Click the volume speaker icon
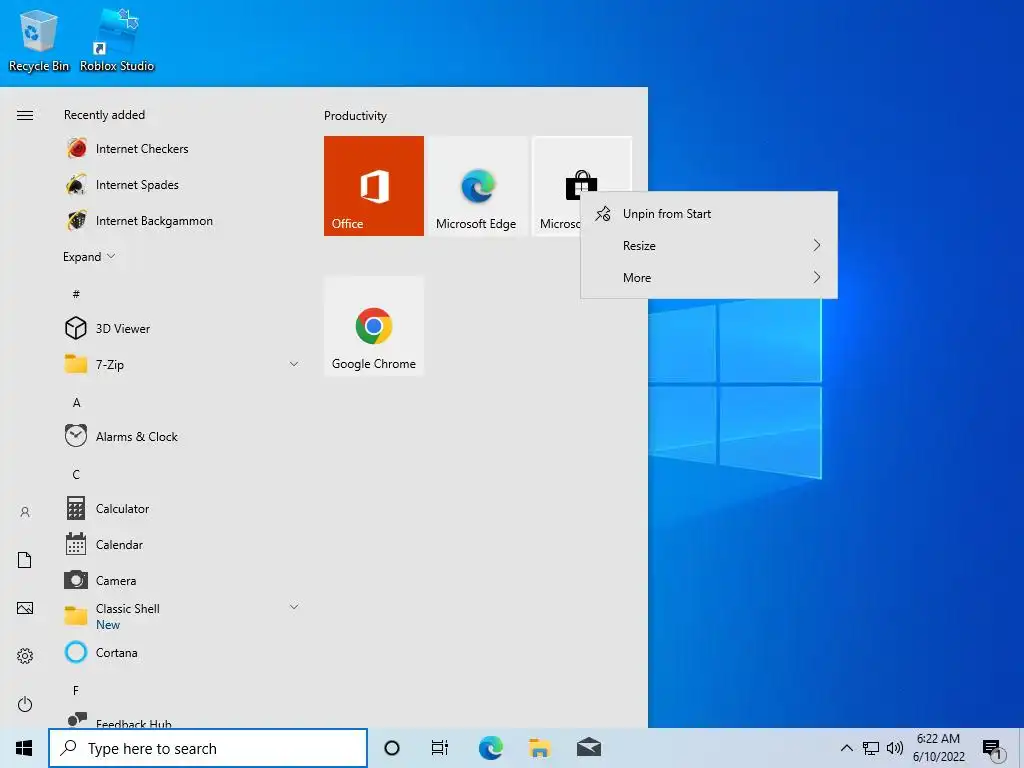This screenshot has height=768, width=1024. (x=895, y=748)
